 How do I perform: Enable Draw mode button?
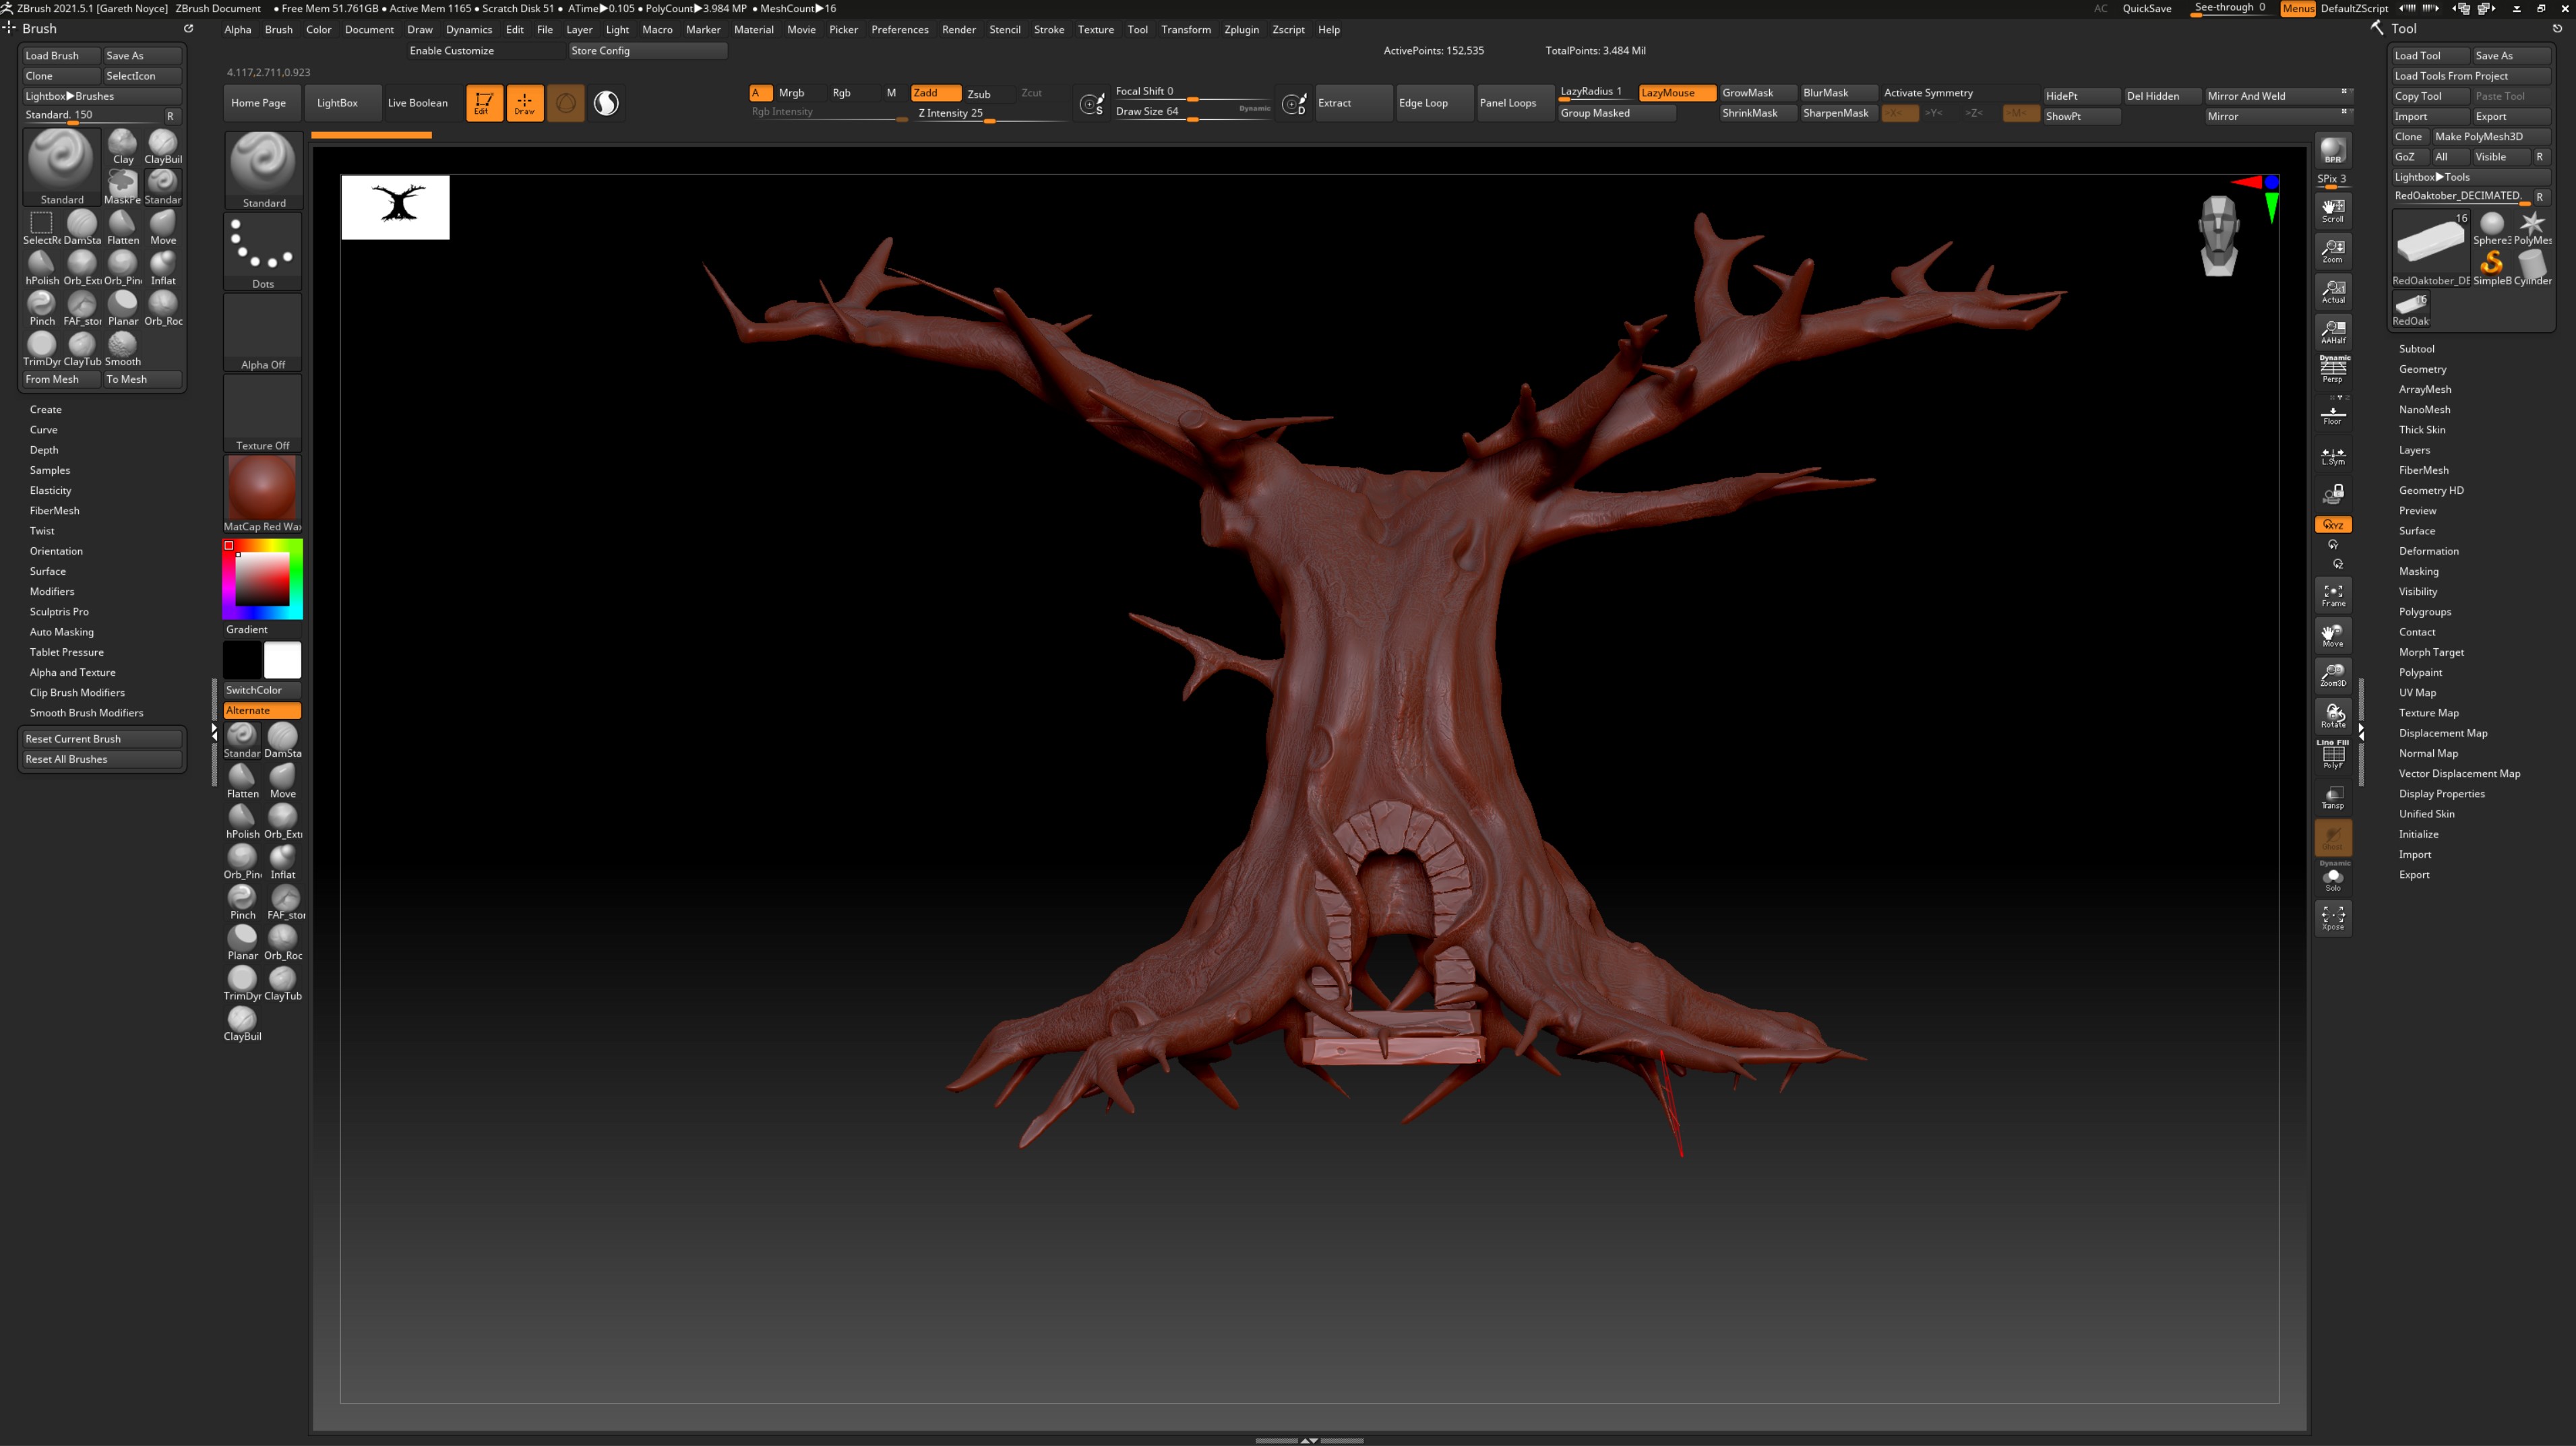click(525, 103)
